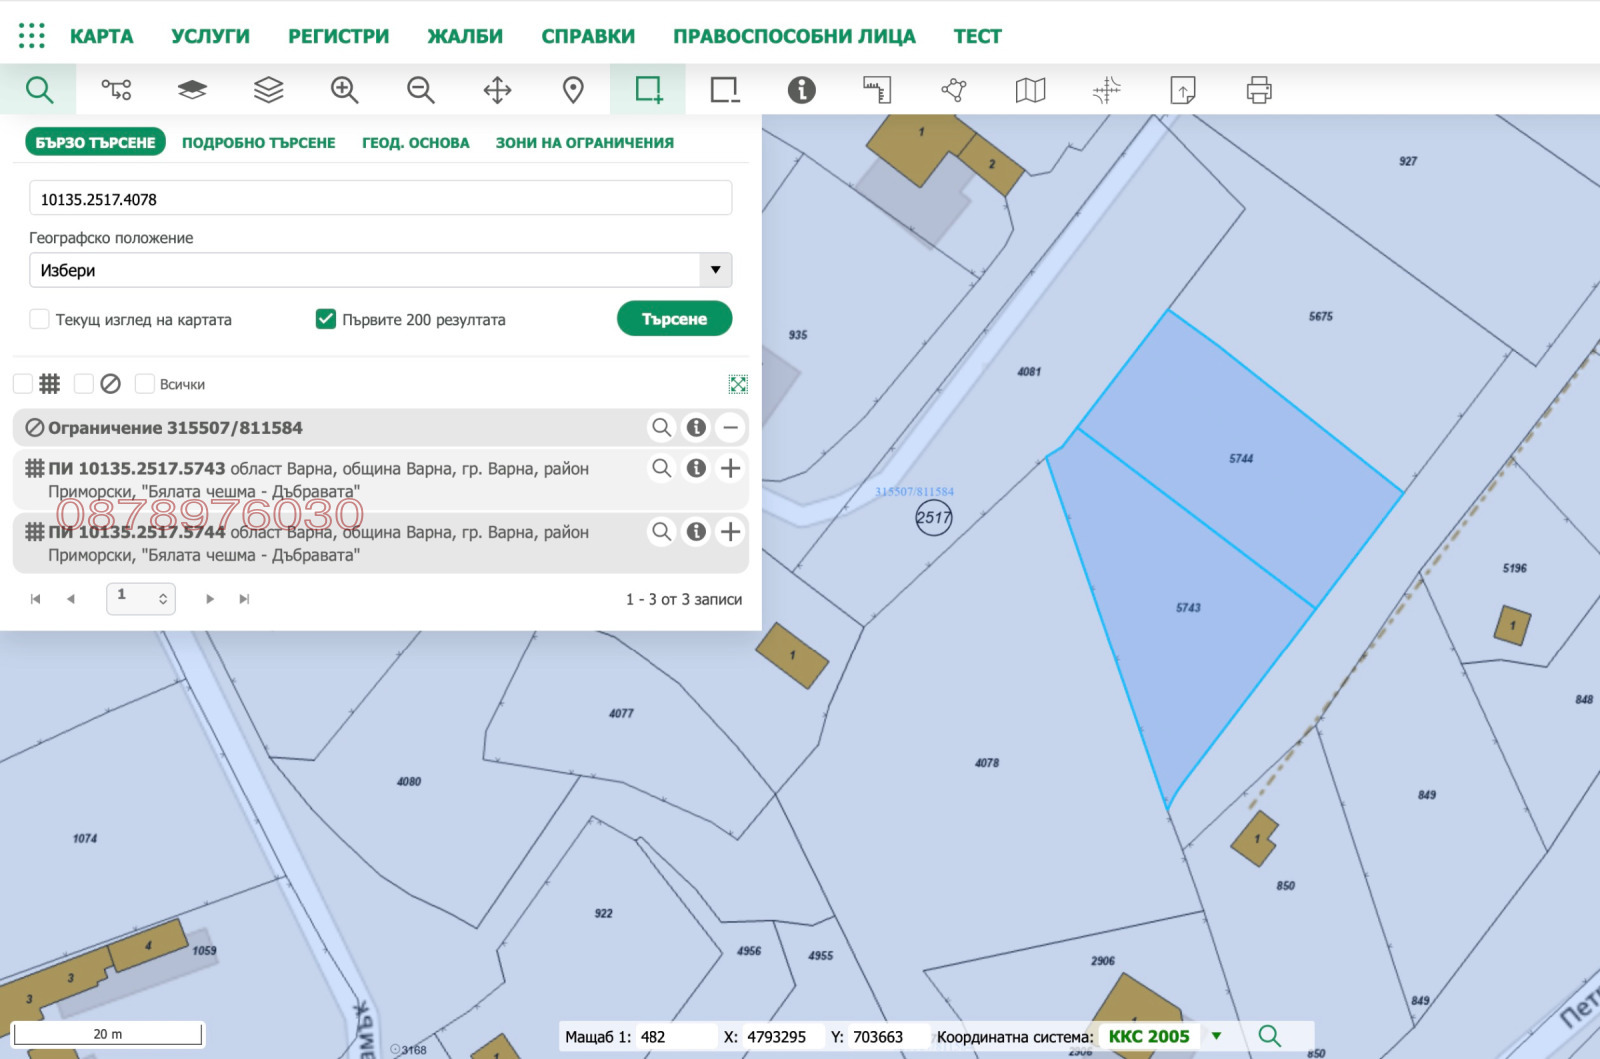Viewport: 1600px width, 1059px height.
Task: Click the zoom out magnifier tool
Action: click(420, 90)
